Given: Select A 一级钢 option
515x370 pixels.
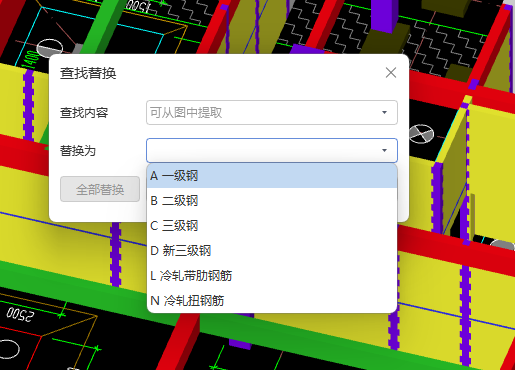Looking at the screenshot, I should tap(272, 176).
